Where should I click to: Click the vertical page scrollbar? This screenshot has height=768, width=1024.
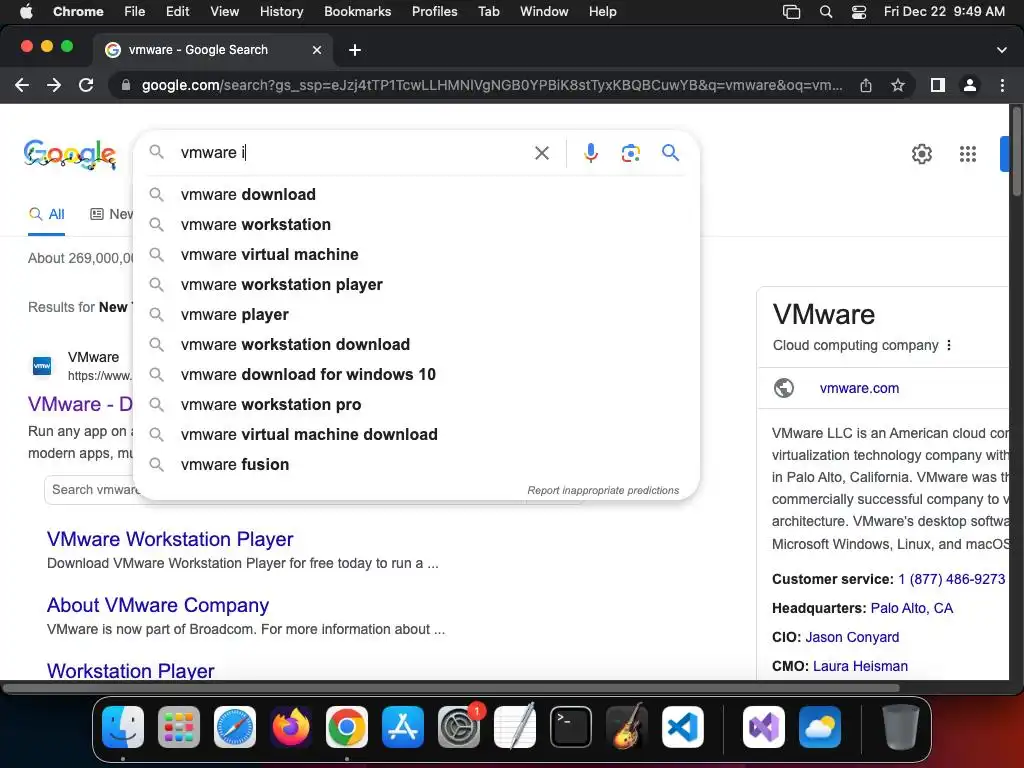[x=1016, y=150]
